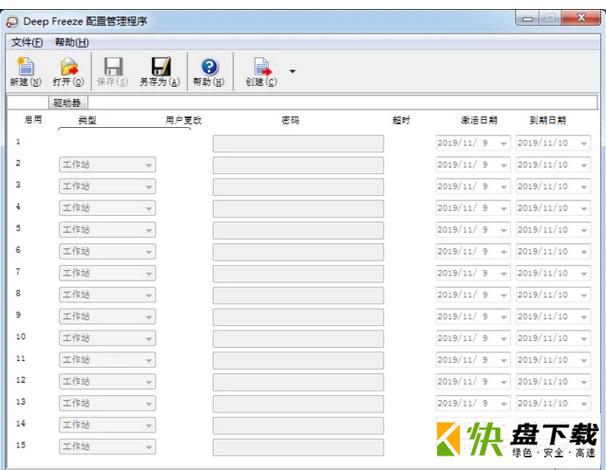Open the 工作站 type dropdown in row 4
This screenshot has height=470, width=606.
(x=107, y=208)
